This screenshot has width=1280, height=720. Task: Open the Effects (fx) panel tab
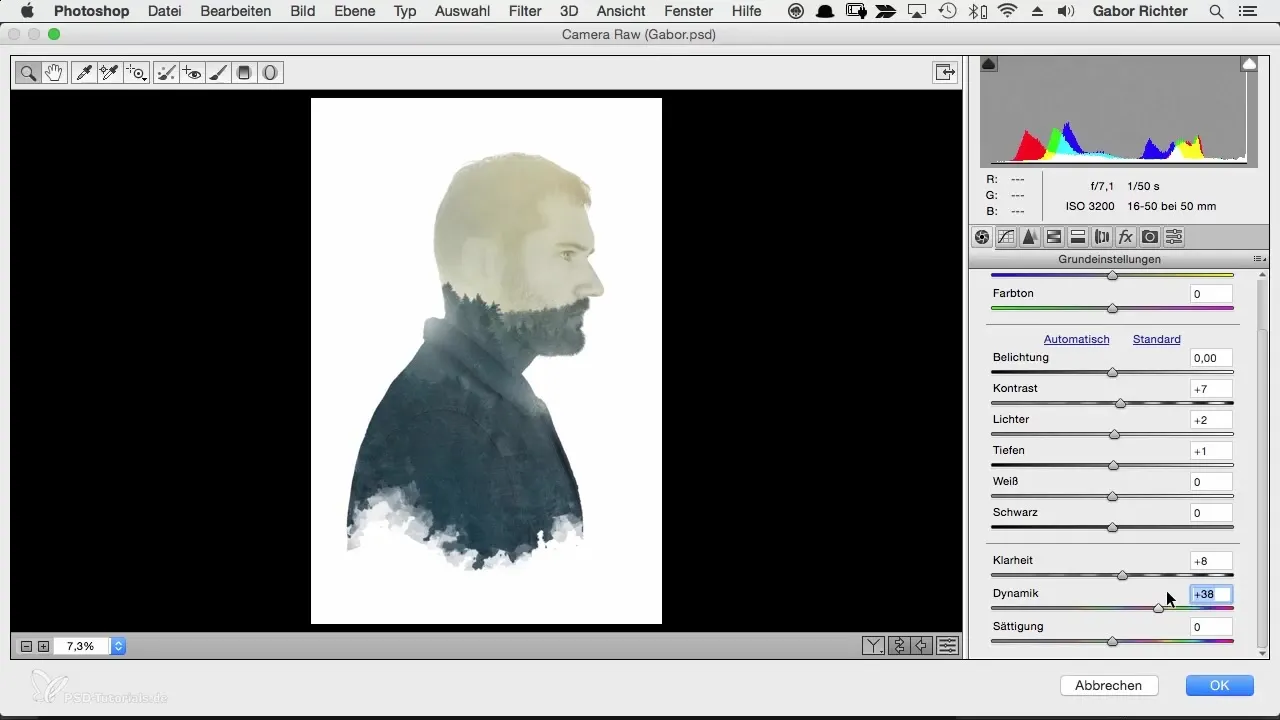(x=1126, y=237)
